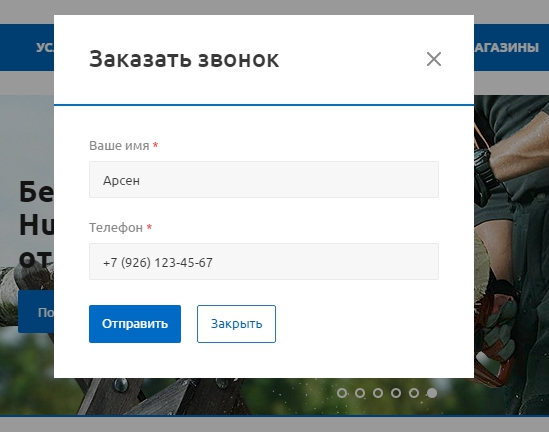Click the Закрыть button
Viewport: 549px width, 432px height.
(236, 324)
